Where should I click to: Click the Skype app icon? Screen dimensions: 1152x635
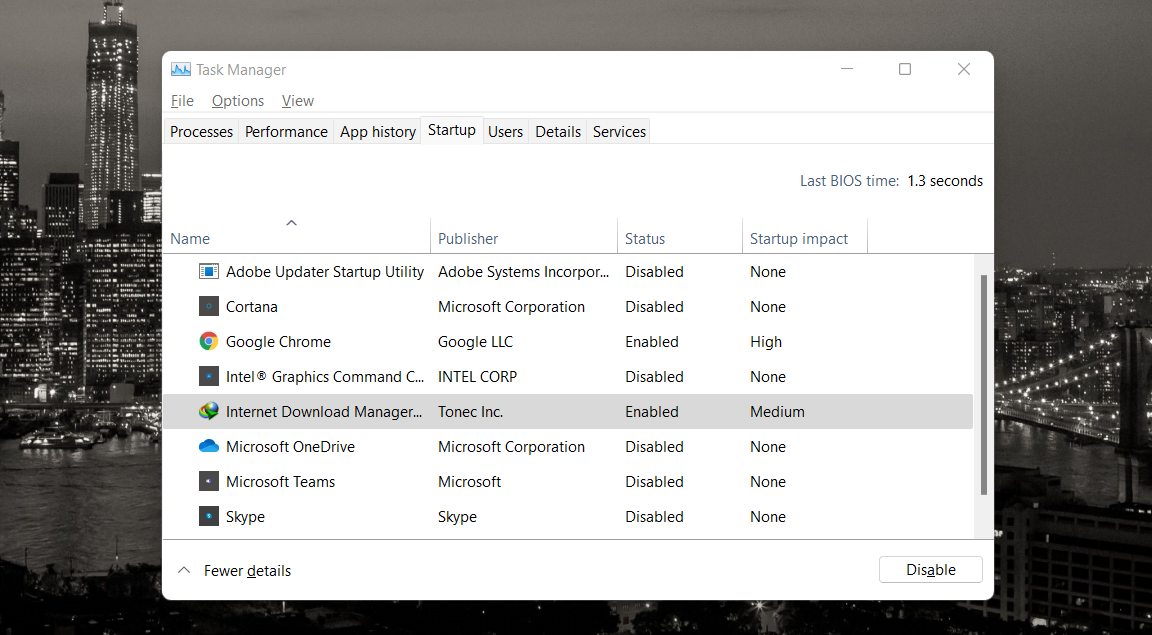(209, 517)
